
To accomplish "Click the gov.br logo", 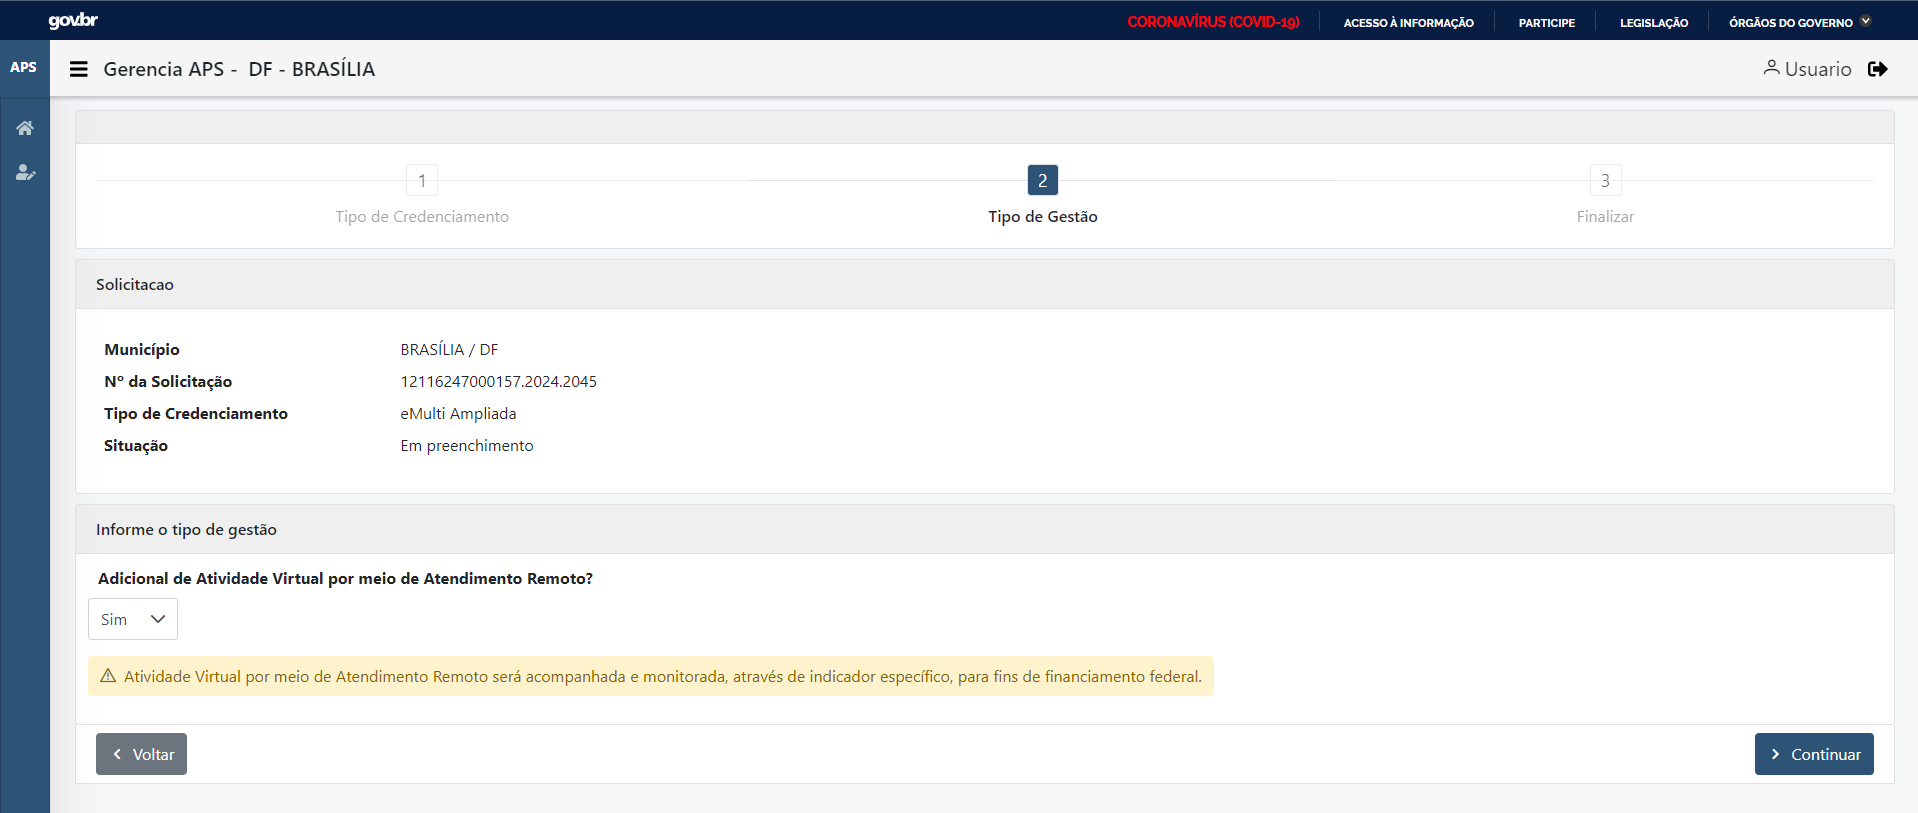I will [x=73, y=21].
